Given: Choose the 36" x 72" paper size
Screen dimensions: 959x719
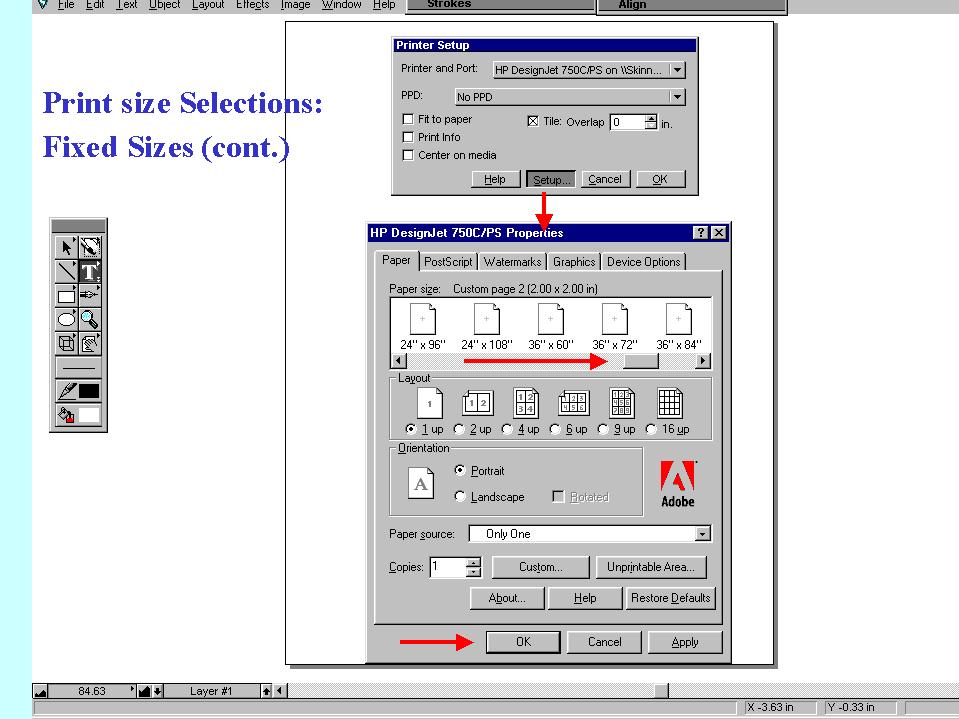Looking at the screenshot, I should tap(615, 326).
